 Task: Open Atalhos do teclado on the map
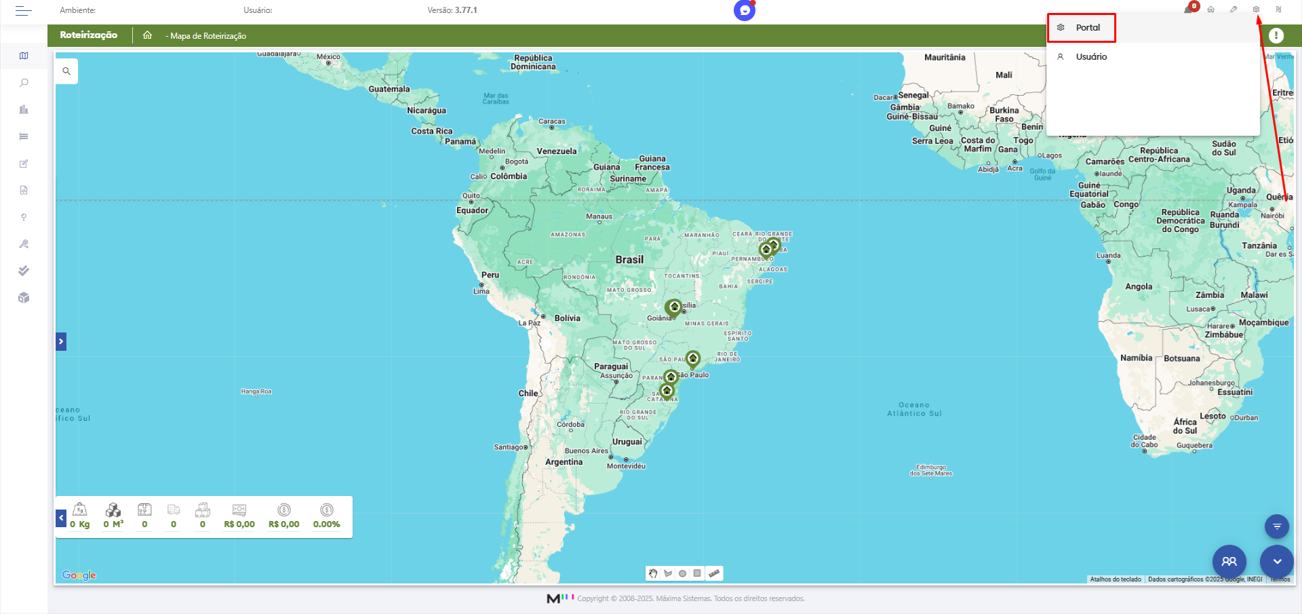point(1116,580)
